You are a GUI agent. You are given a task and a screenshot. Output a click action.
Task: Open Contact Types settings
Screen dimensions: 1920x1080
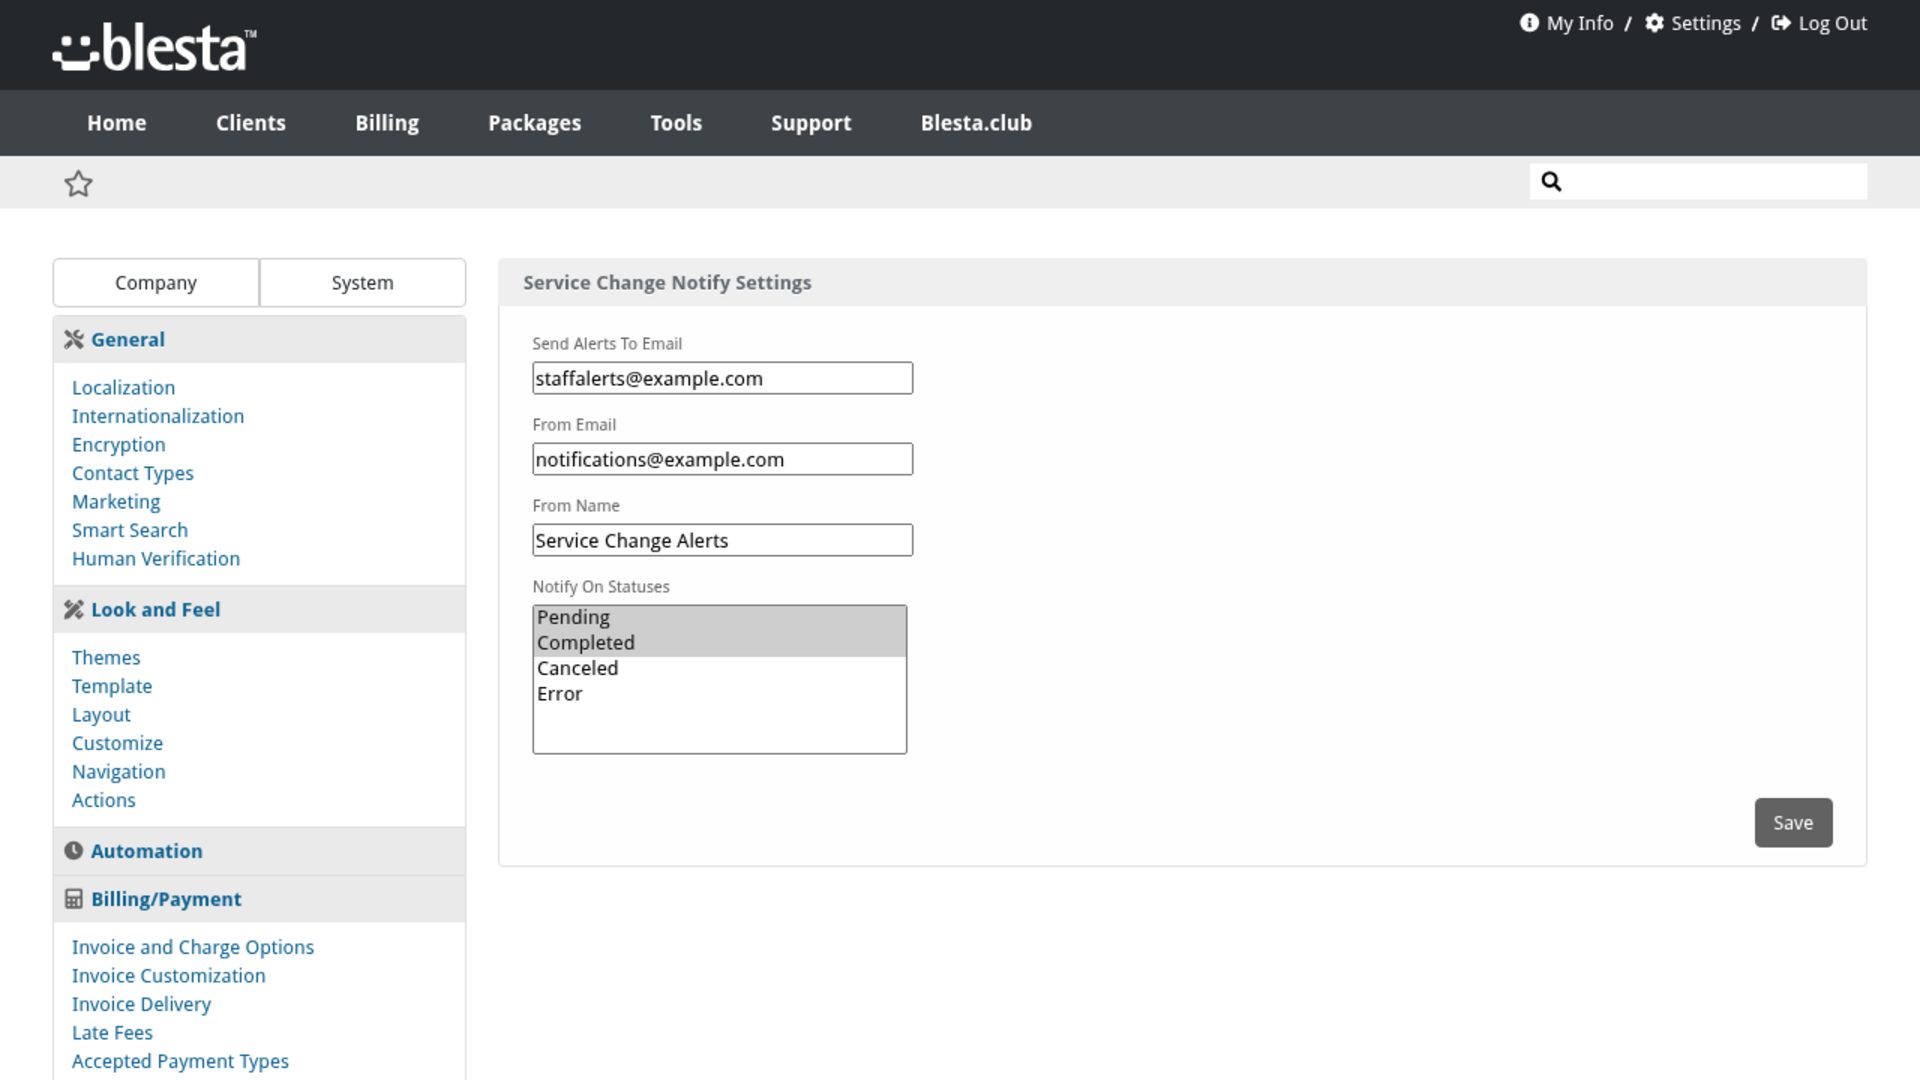(133, 473)
